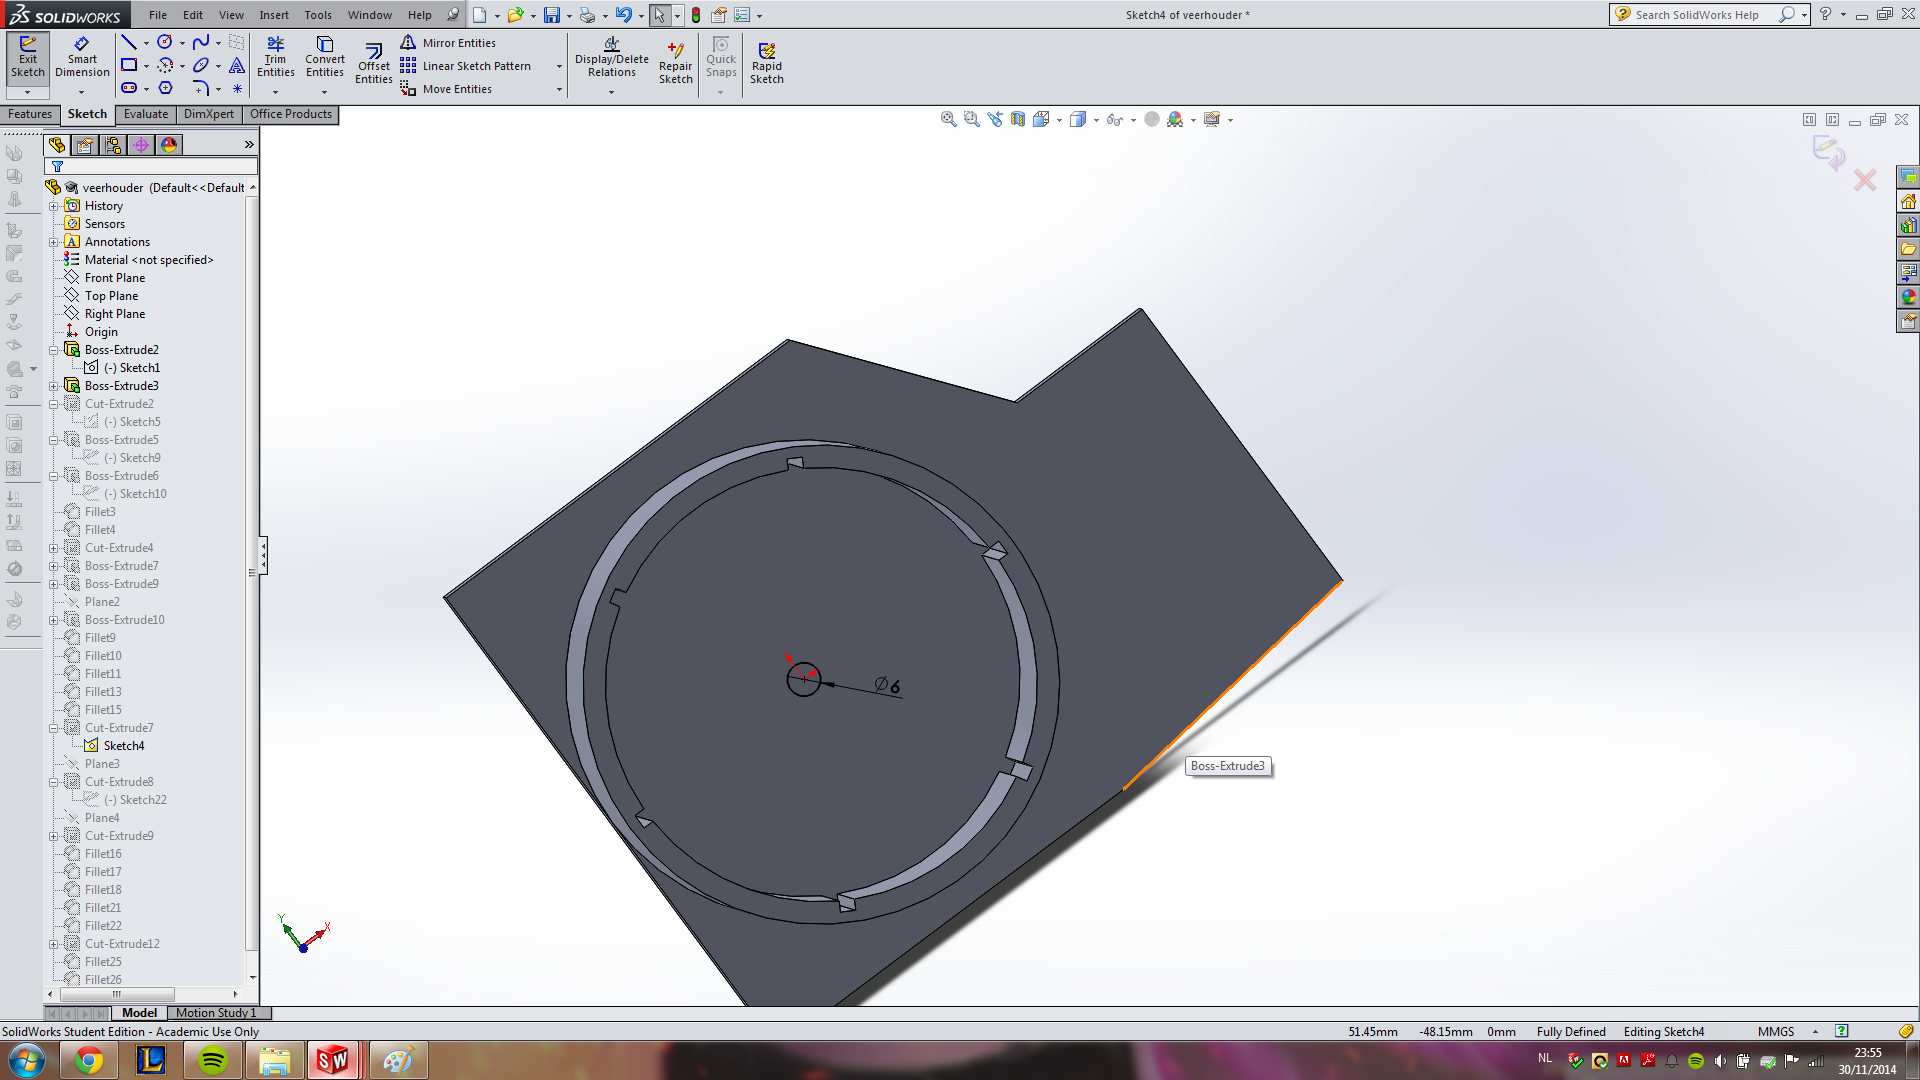Select the Circle sketch tool
Screen dimensions: 1920x1080
[x=165, y=42]
